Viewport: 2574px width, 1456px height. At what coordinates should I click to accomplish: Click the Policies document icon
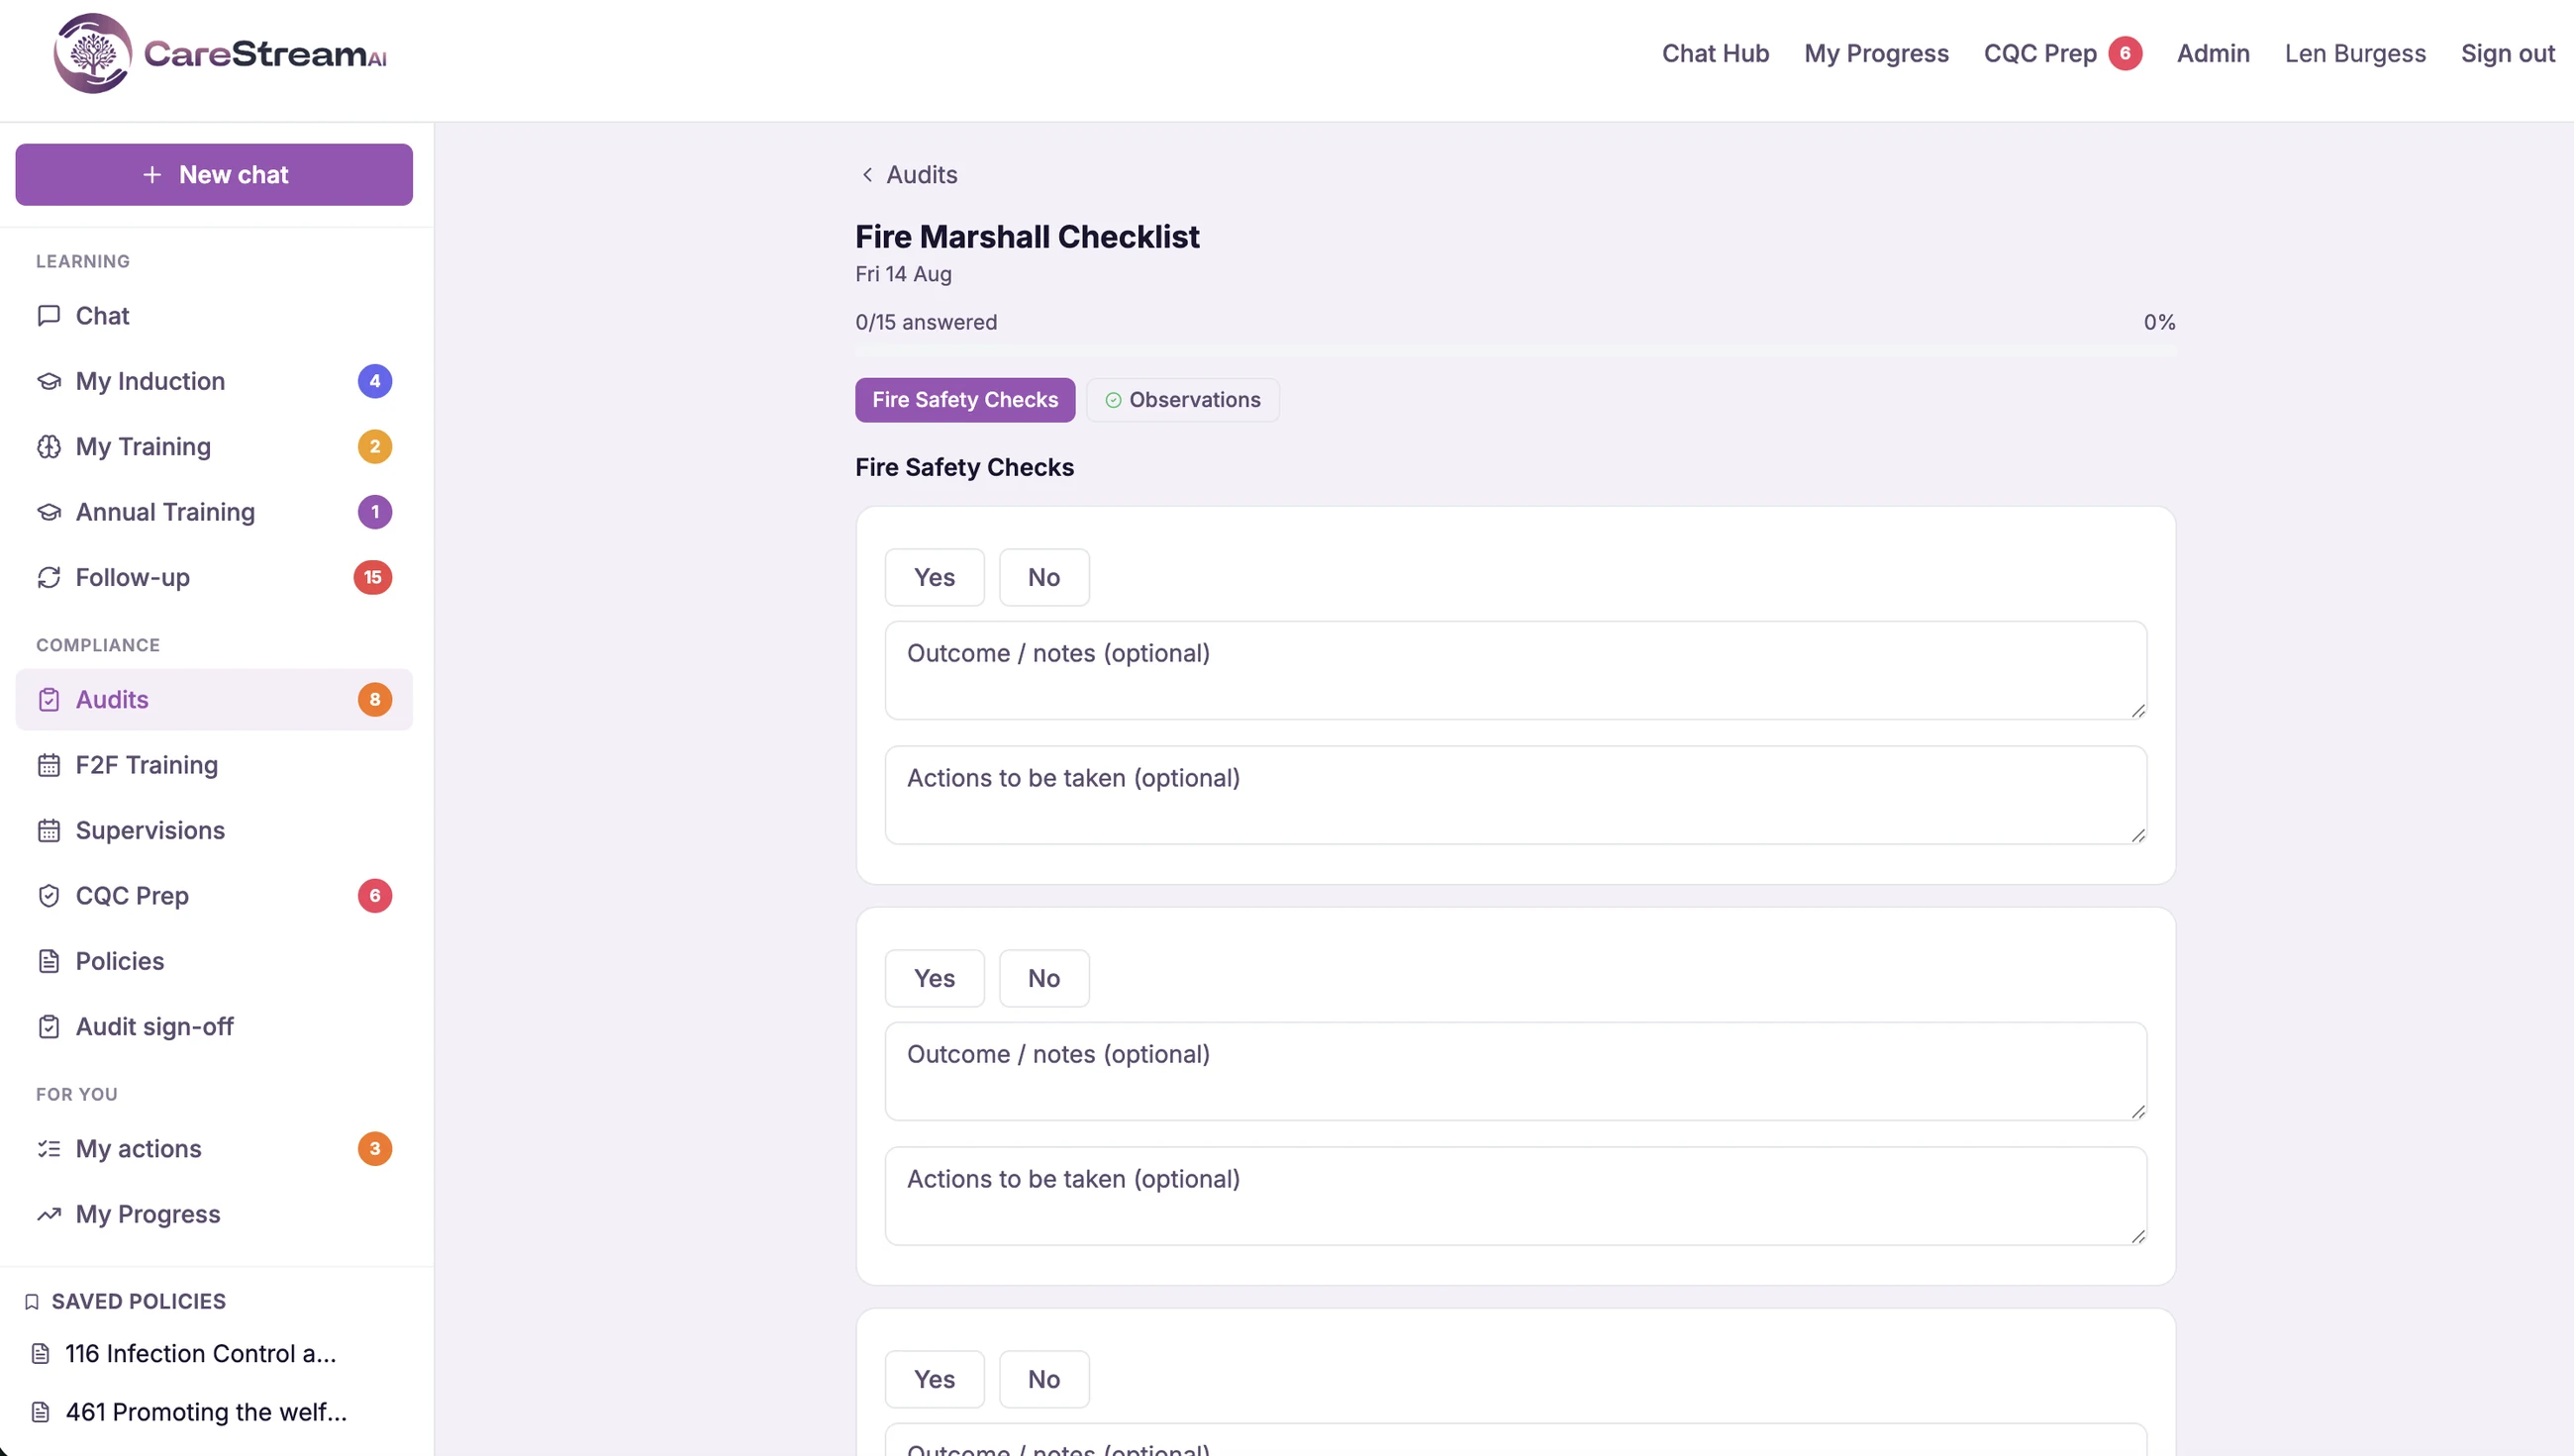(x=49, y=961)
